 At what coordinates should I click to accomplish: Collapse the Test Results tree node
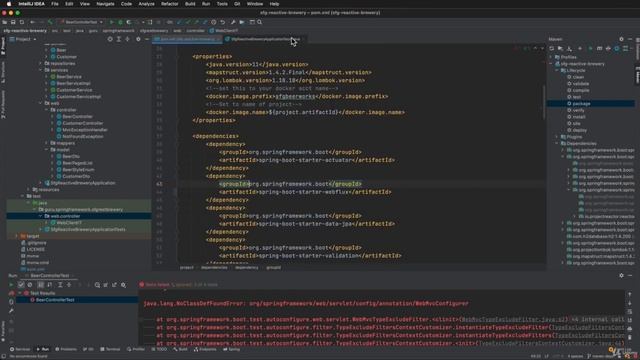click(x=20, y=293)
